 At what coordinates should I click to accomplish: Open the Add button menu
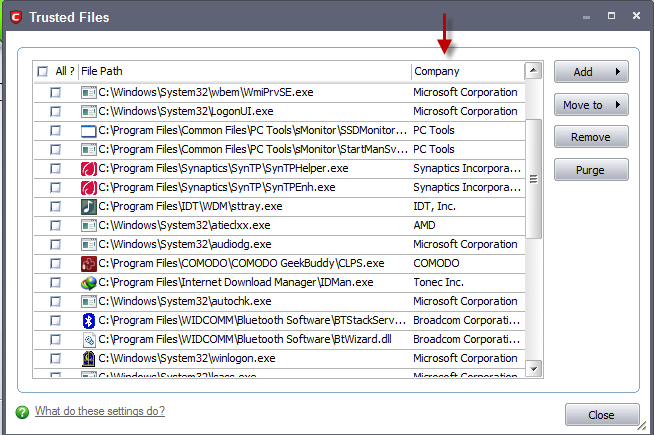tap(591, 72)
